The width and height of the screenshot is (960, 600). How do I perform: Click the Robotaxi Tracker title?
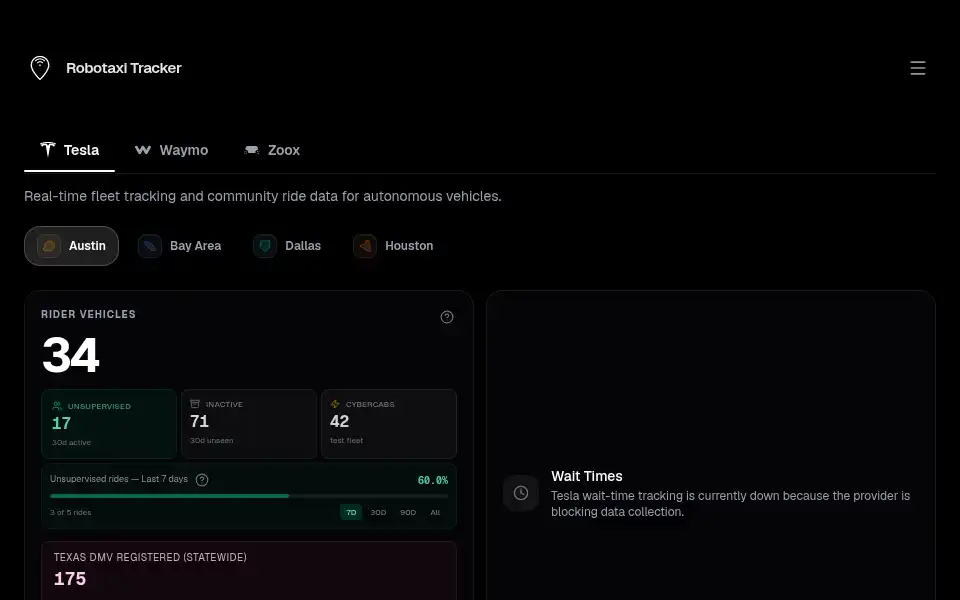point(124,68)
